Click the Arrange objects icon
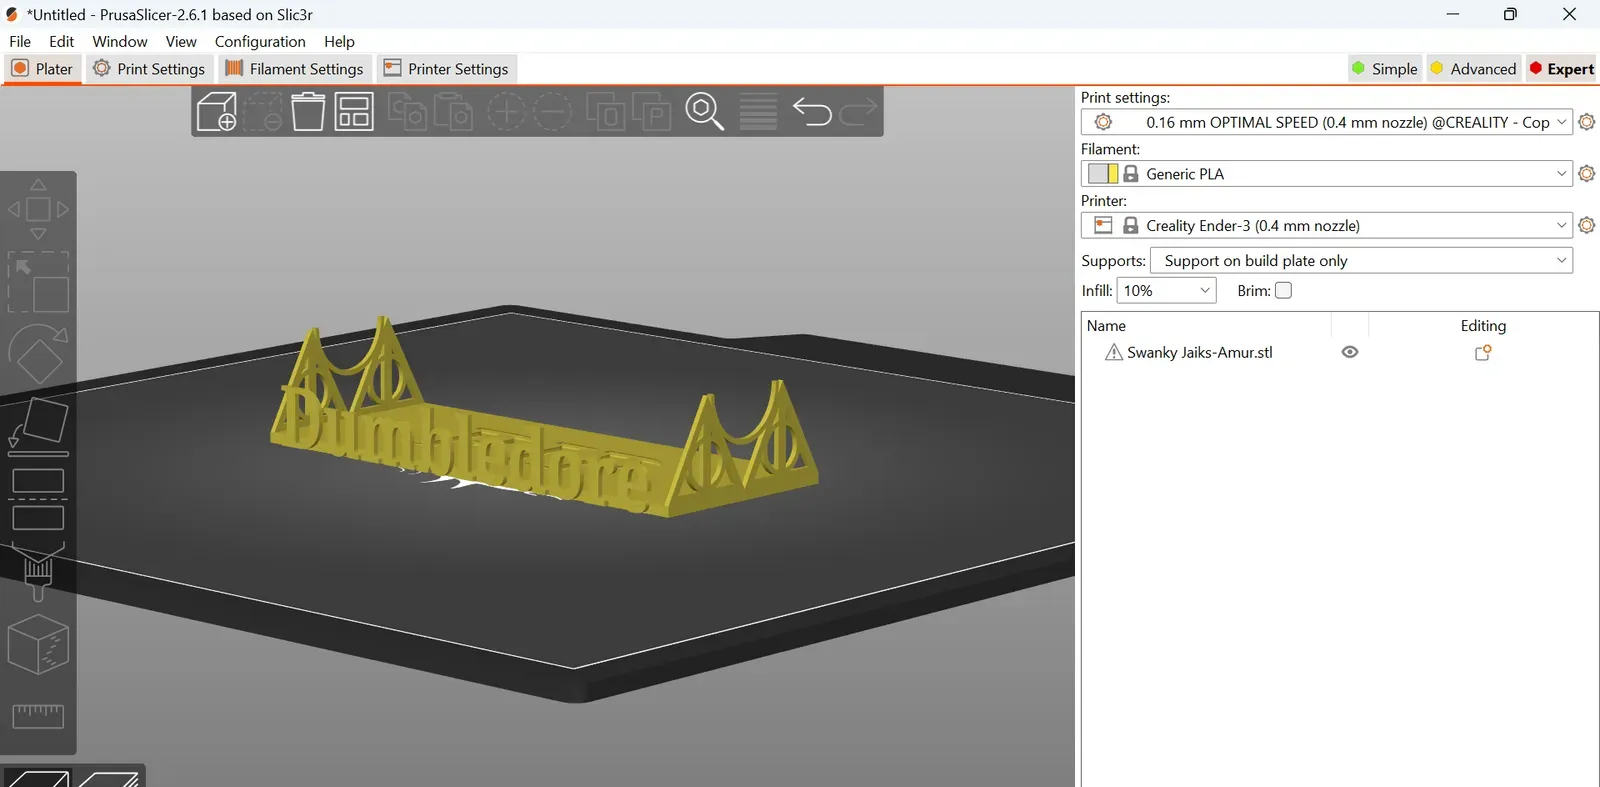The image size is (1600, 787). (x=354, y=111)
